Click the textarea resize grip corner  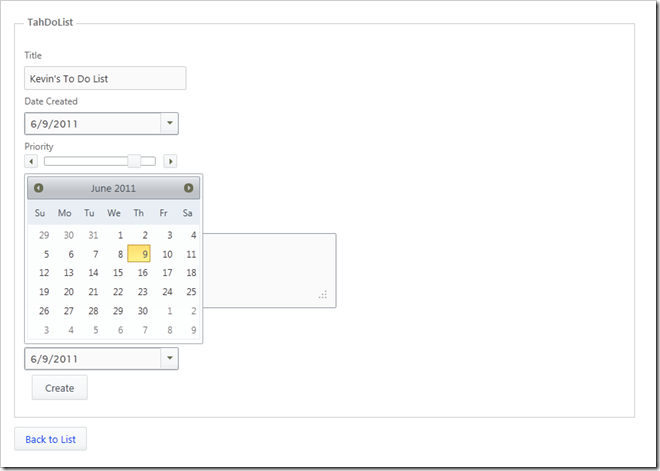tap(323, 295)
